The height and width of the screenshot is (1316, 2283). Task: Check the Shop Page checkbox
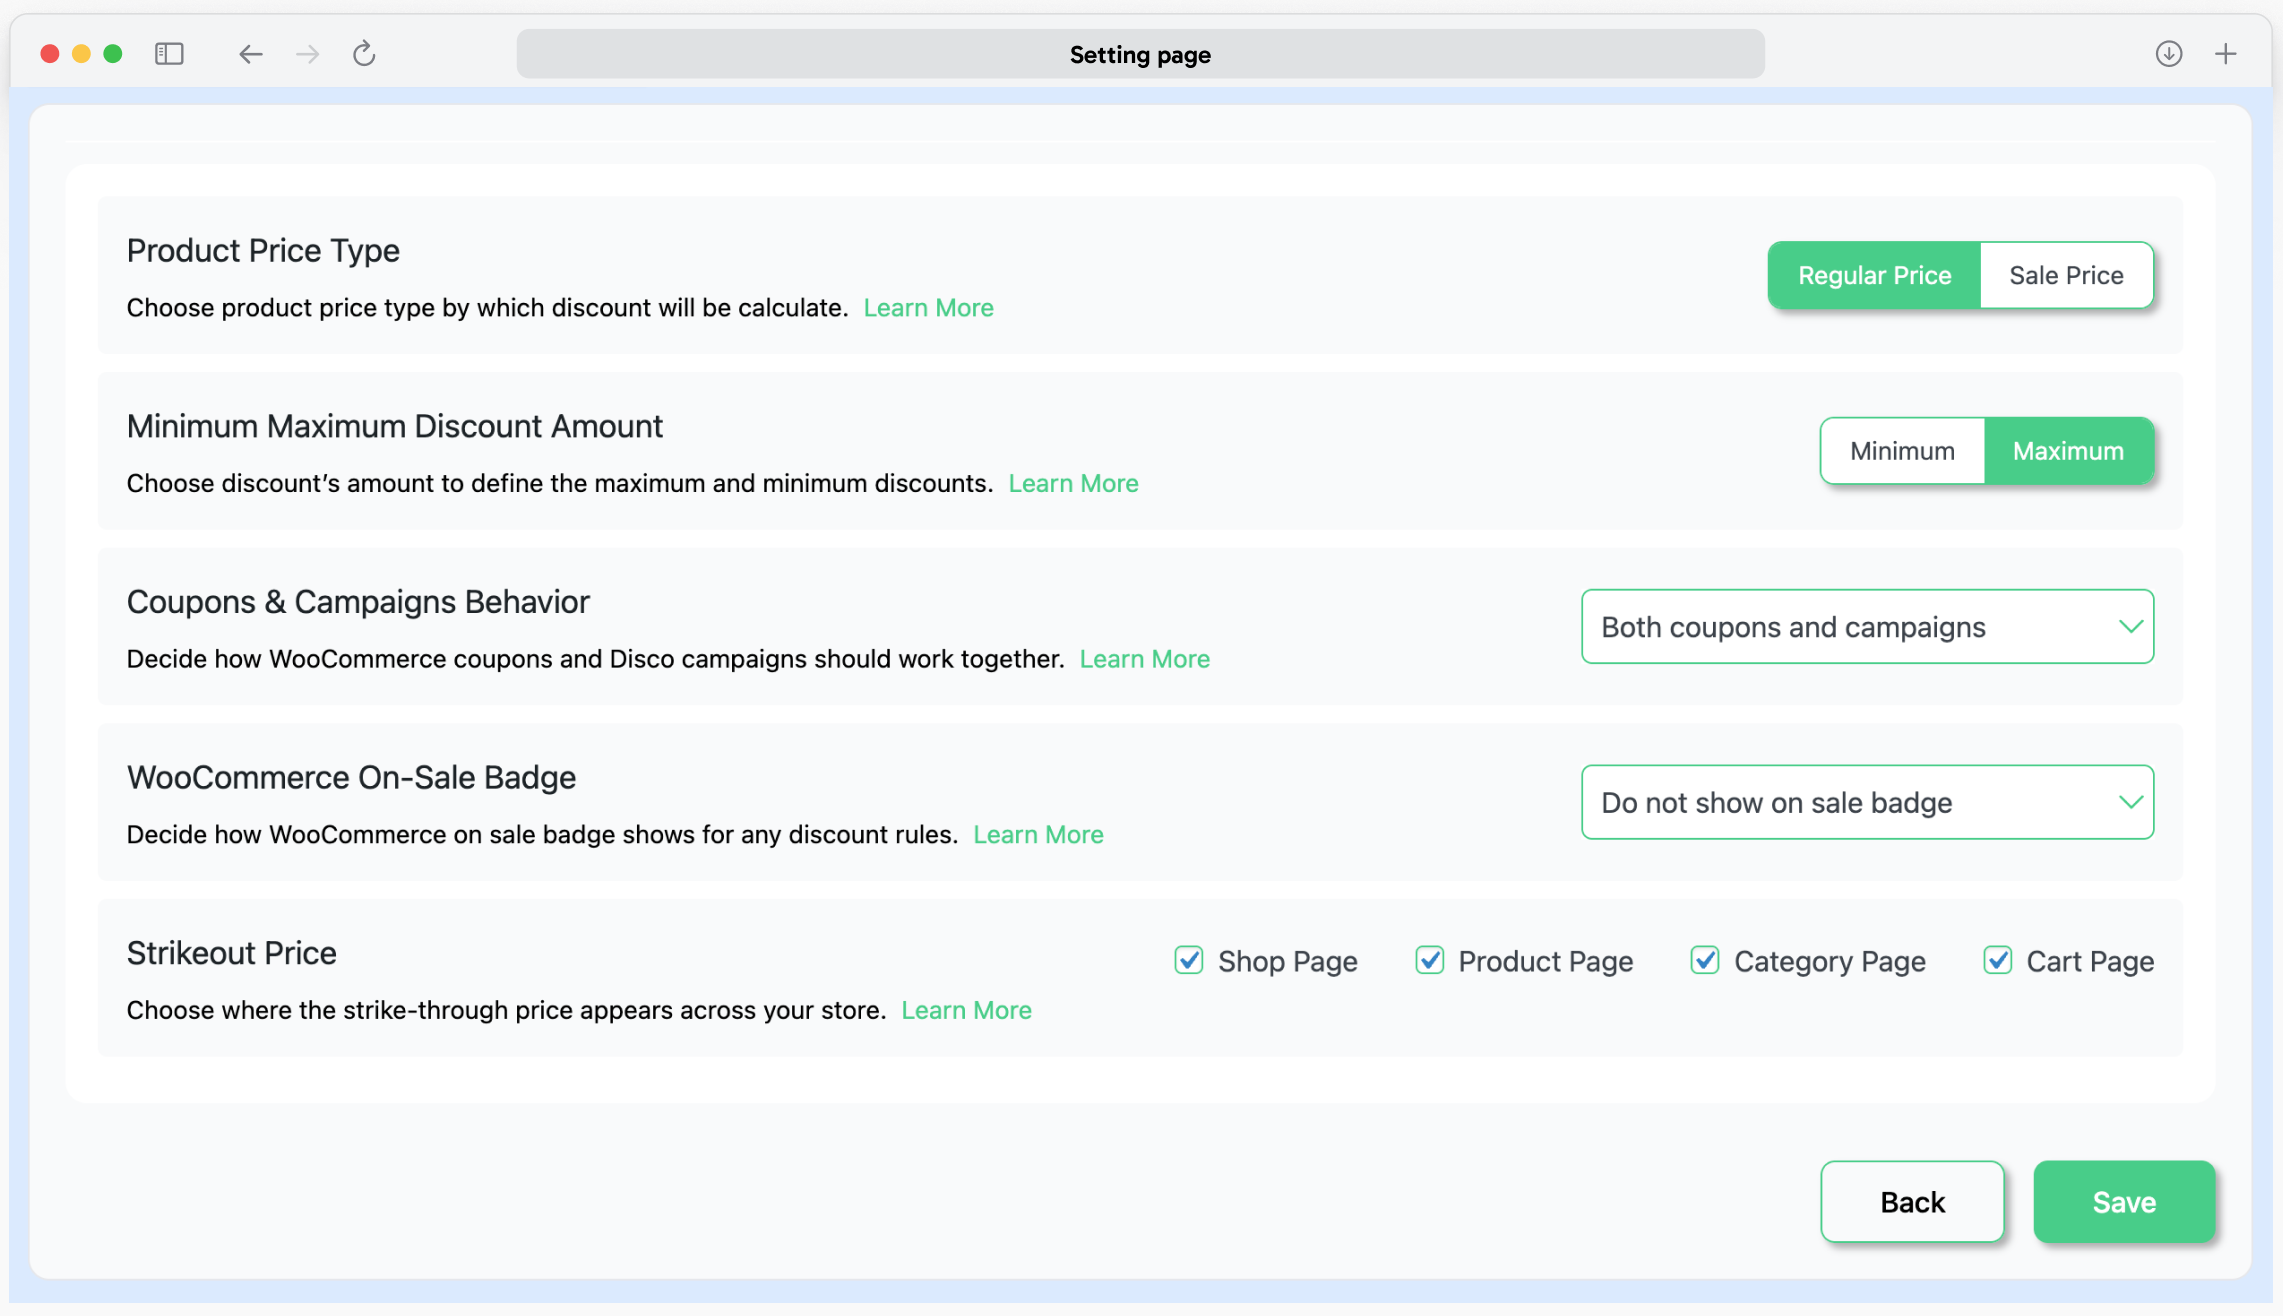[1188, 960]
